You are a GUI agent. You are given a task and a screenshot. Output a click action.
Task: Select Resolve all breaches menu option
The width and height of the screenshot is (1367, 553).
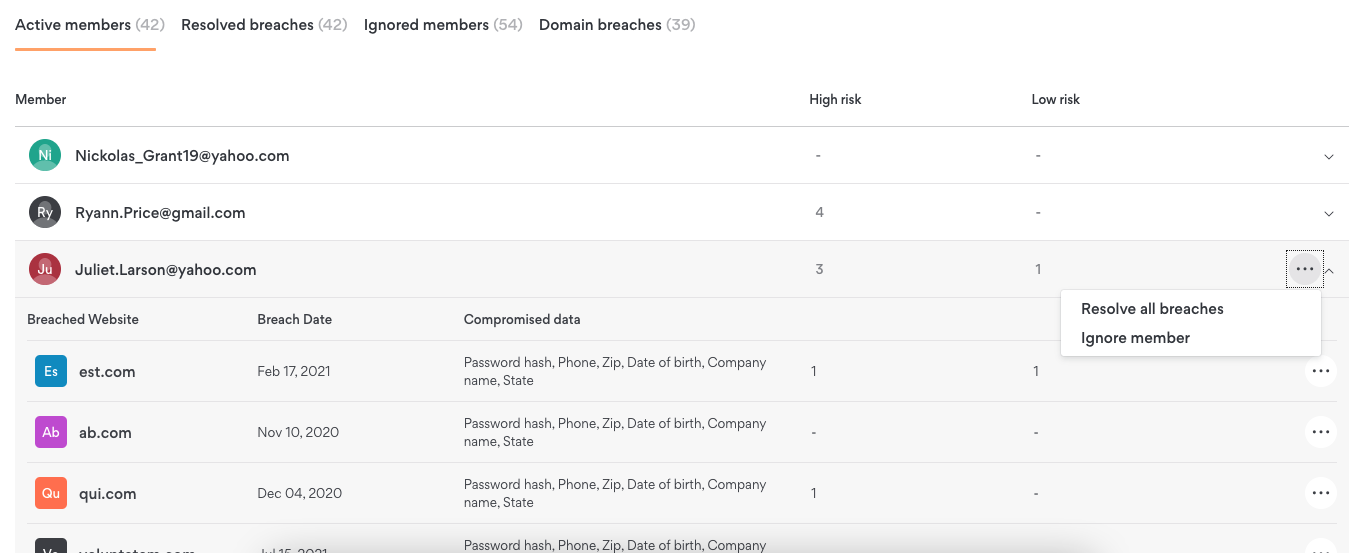pyautogui.click(x=1152, y=309)
